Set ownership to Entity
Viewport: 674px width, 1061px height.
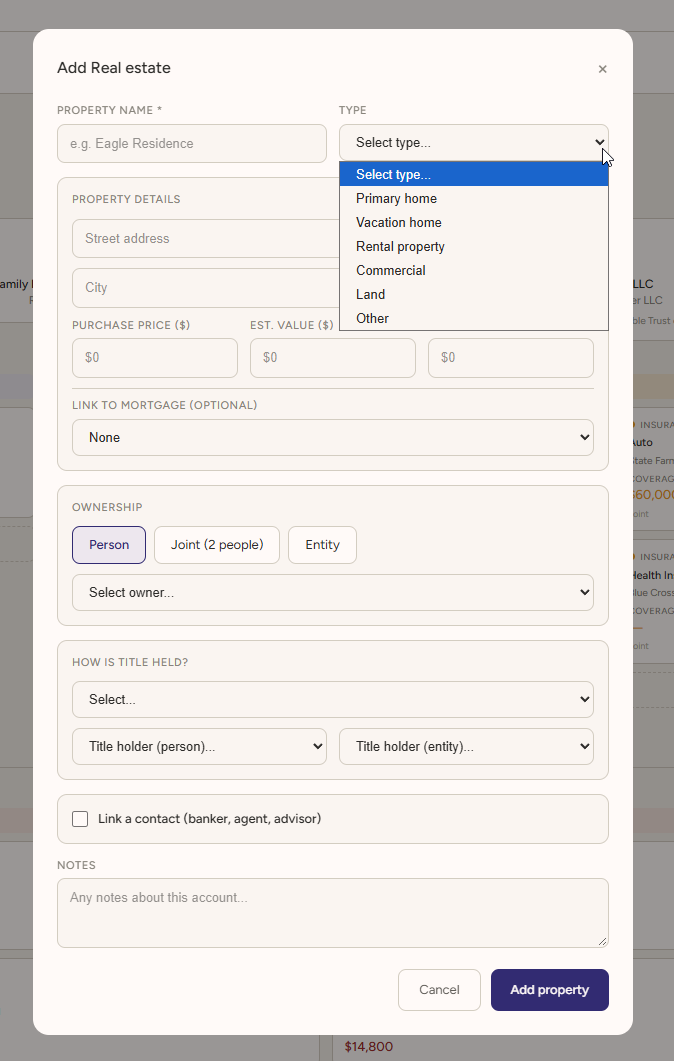click(322, 545)
